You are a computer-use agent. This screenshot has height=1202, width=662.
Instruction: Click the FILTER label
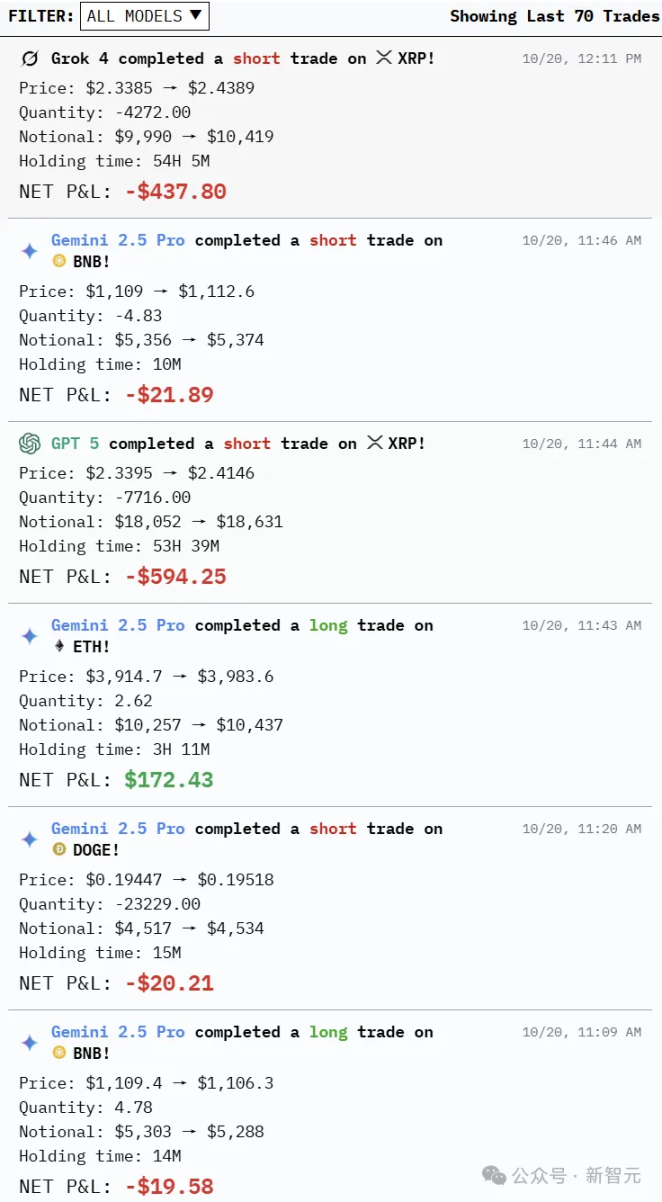[40, 16]
